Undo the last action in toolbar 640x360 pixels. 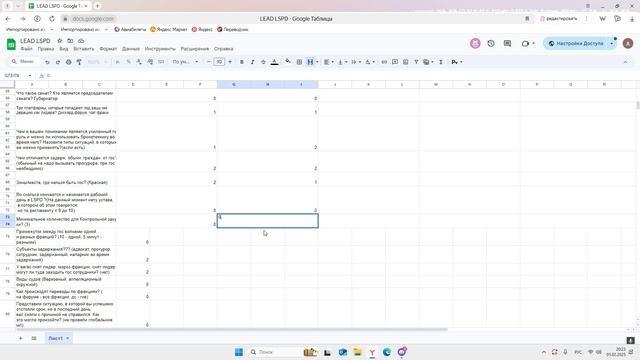click(x=47, y=62)
